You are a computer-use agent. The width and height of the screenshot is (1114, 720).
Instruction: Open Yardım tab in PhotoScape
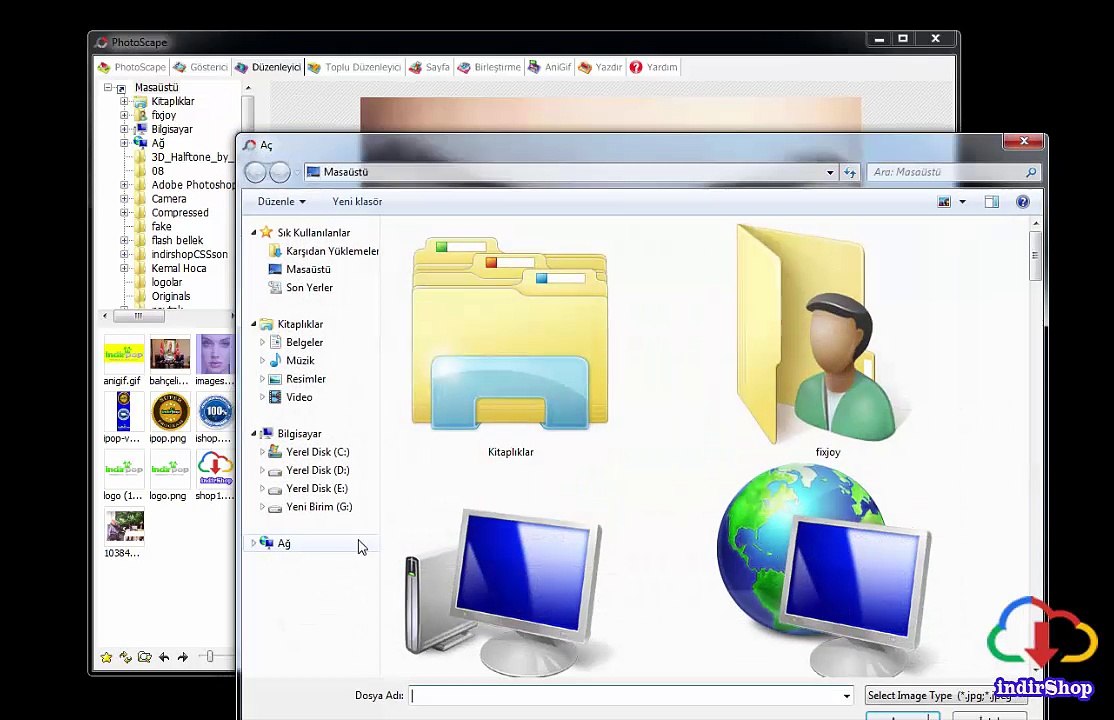coord(654,68)
